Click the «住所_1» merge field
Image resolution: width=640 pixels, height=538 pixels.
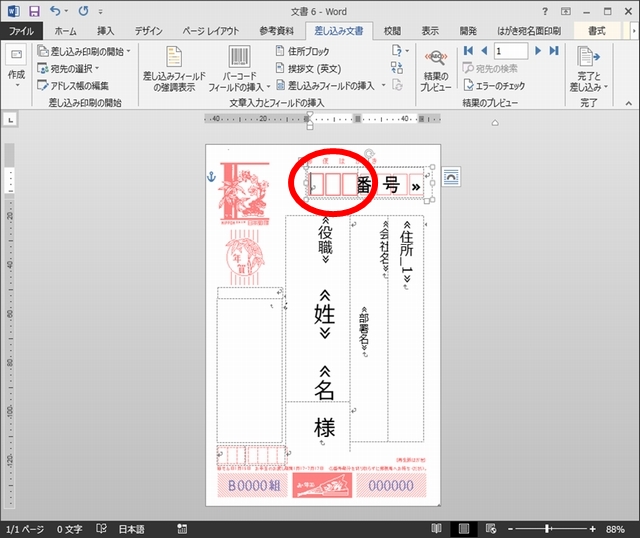[x=407, y=252]
